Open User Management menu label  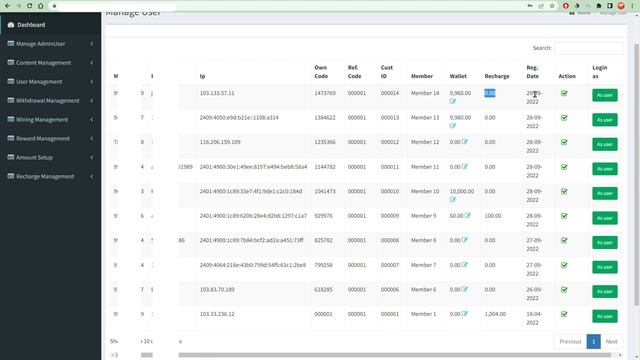(x=39, y=82)
